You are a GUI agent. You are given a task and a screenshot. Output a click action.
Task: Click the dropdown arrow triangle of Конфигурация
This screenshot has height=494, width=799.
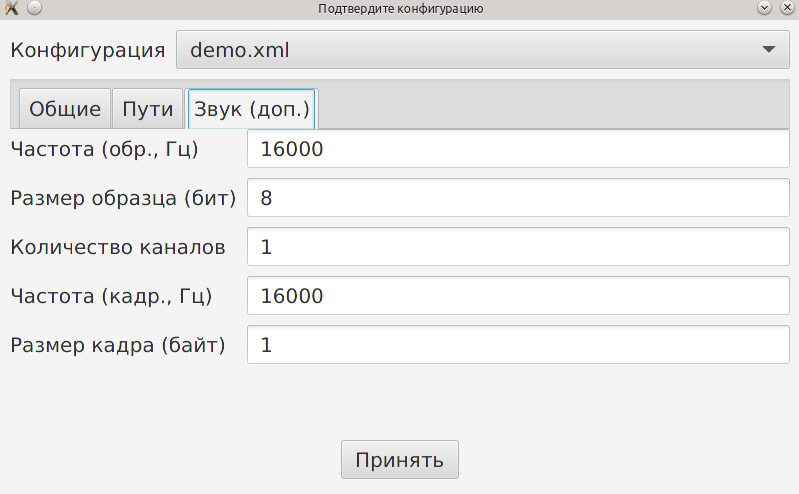(768, 49)
